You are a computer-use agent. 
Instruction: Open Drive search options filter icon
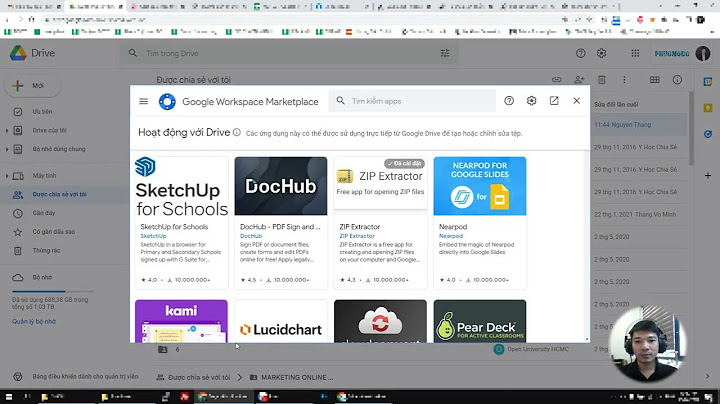[445, 53]
